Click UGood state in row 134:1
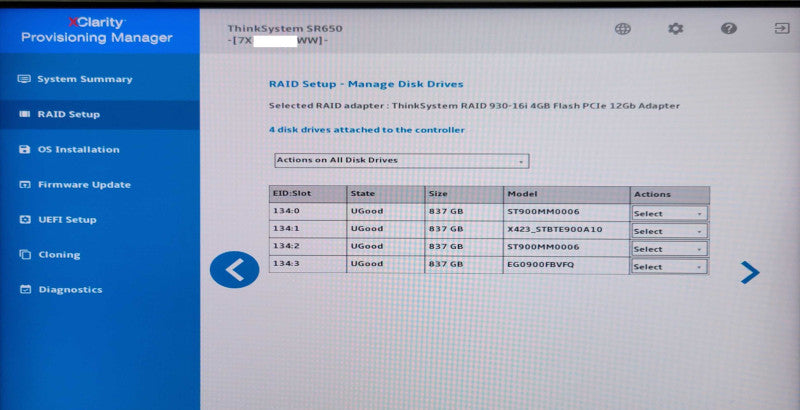This screenshot has width=800, height=410. [386, 229]
